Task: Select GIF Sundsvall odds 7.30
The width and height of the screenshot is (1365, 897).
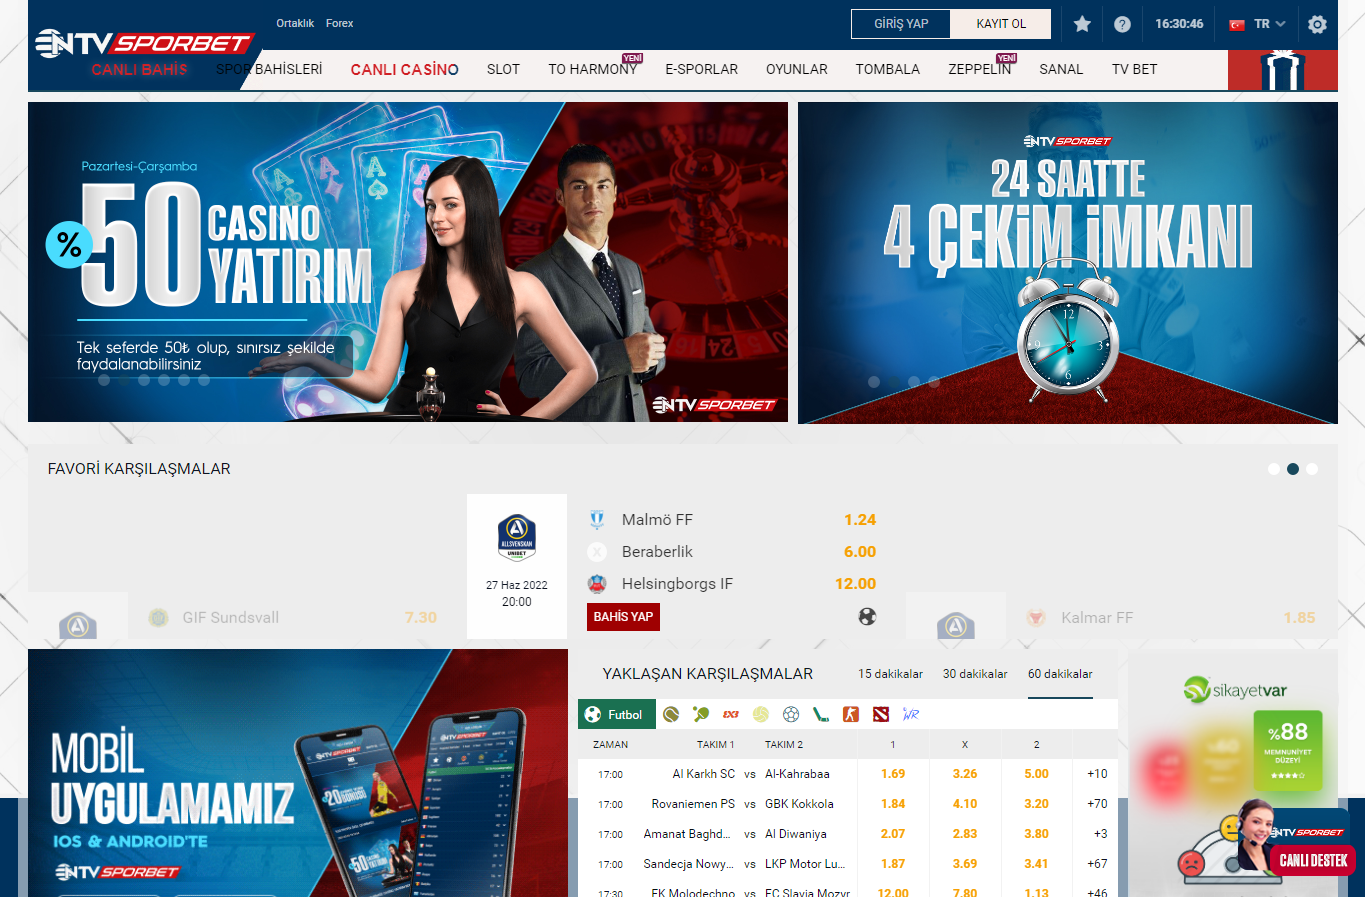Action: coord(420,618)
